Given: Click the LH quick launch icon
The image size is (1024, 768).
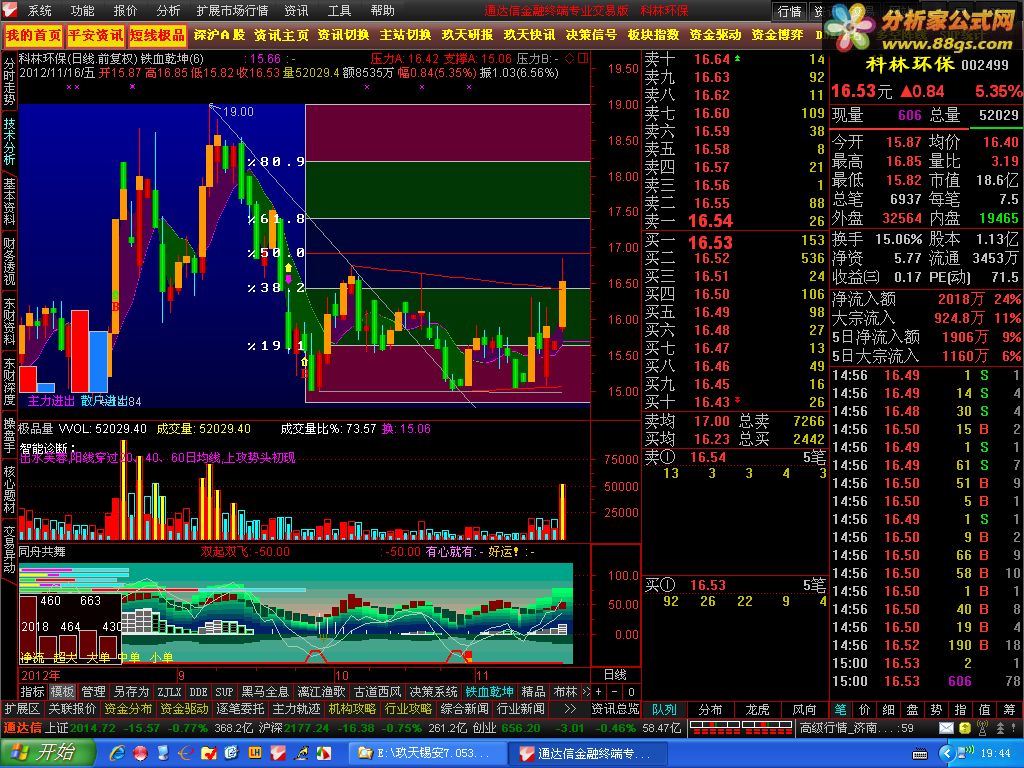Looking at the screenshot, I should [255, 754].
